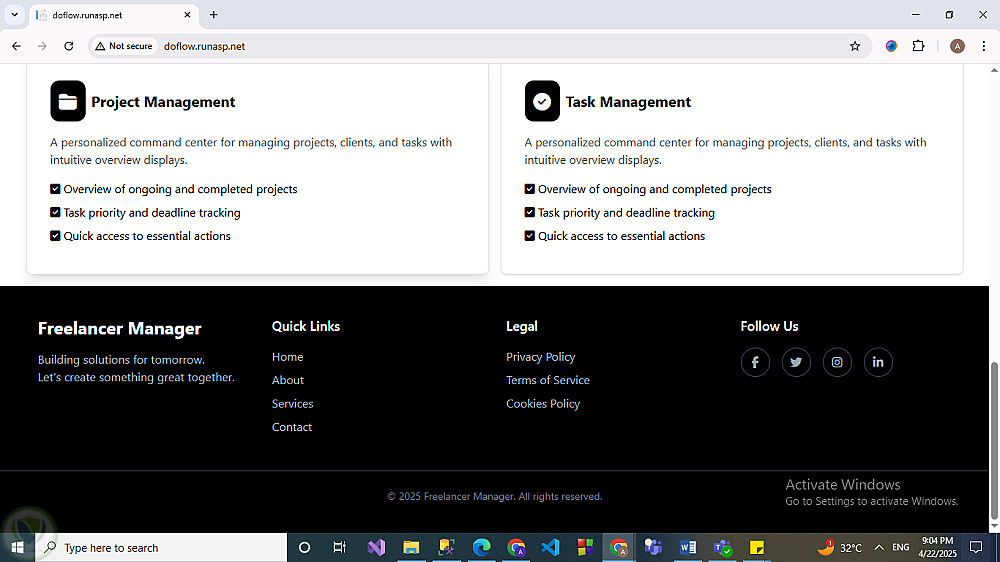Toggle Task Management overview of projects checkbox
1000x562 pixels.
click(530, 189)
